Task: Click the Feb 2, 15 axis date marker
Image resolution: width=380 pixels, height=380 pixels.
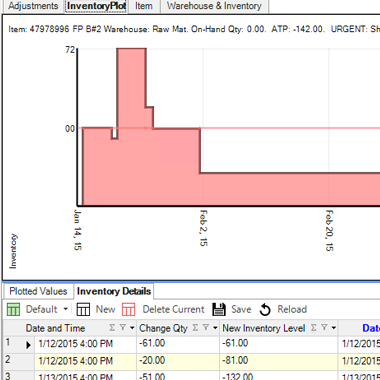Action: pyautogui.click(x=204, y=228)
